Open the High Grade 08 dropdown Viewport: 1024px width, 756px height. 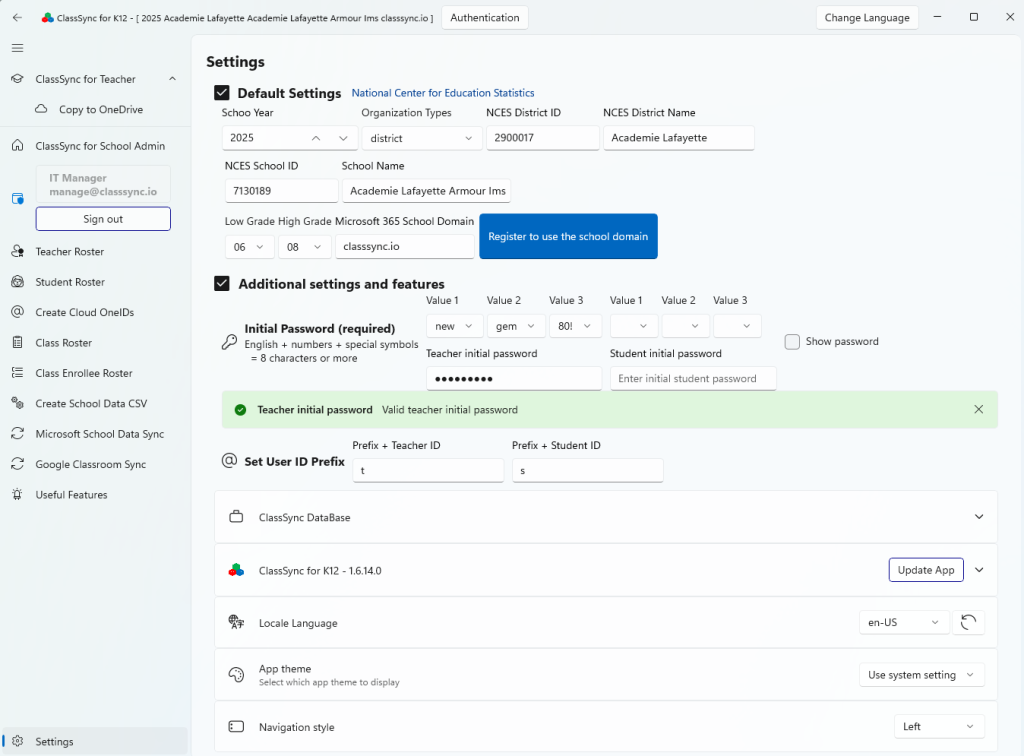[x=305, y=247]
